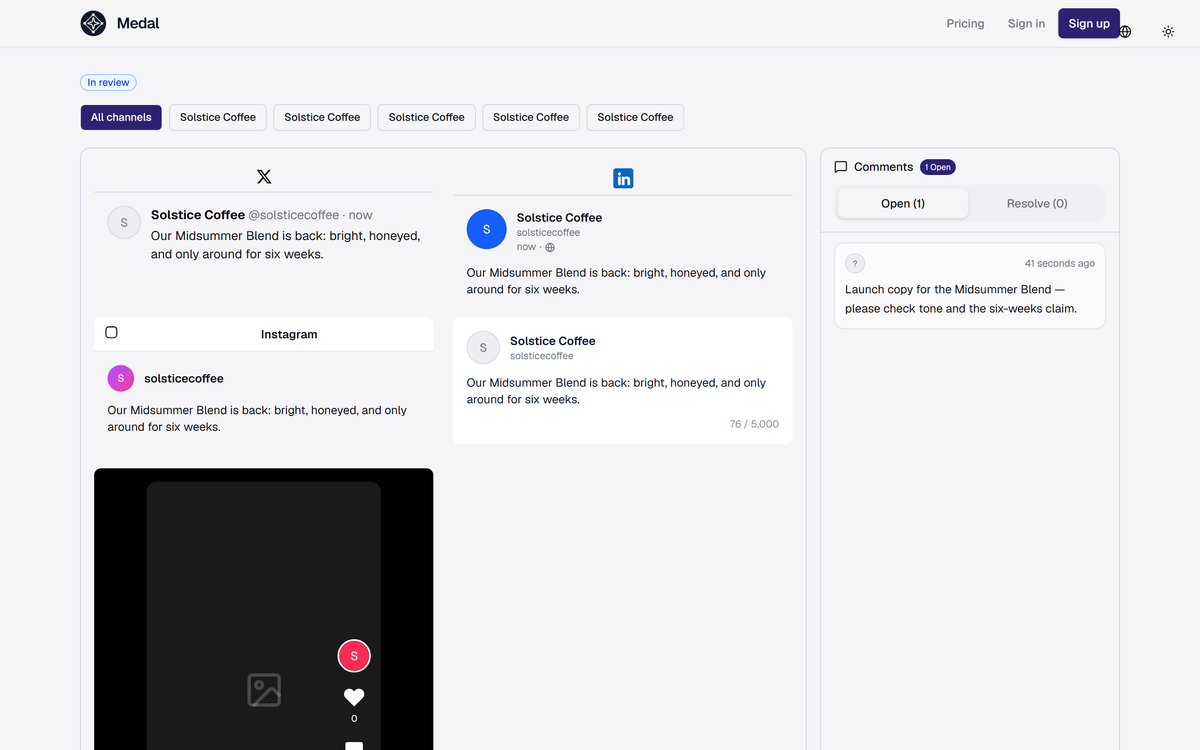
Task: Select the All channels tab
Action: (121, 117)
